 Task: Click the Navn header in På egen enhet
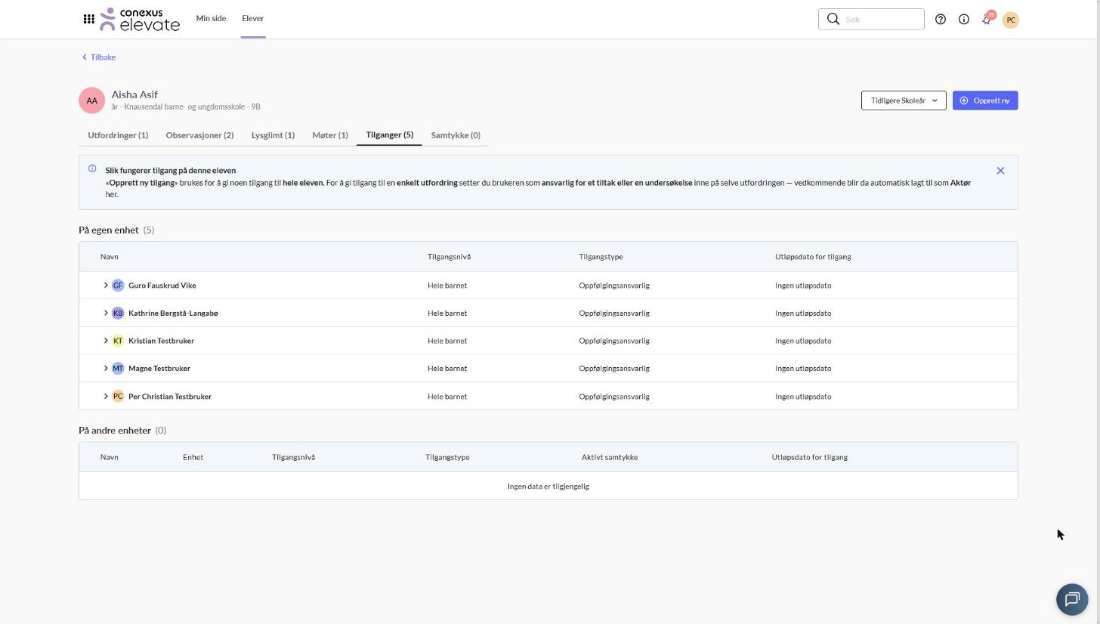click(109, 257)
